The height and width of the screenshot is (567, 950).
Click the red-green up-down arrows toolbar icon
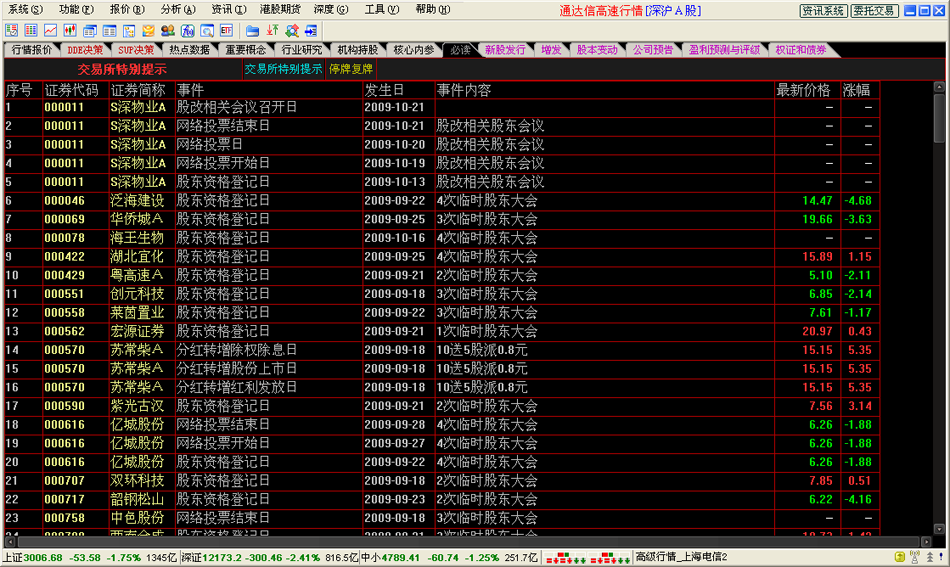(x=272, y=30)
